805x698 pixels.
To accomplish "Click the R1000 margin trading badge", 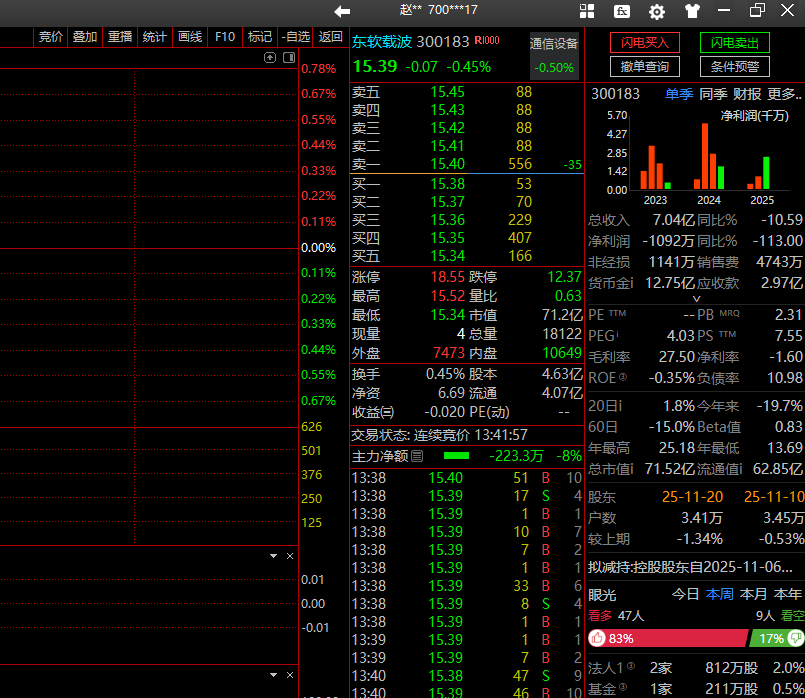I will [487, 40].
